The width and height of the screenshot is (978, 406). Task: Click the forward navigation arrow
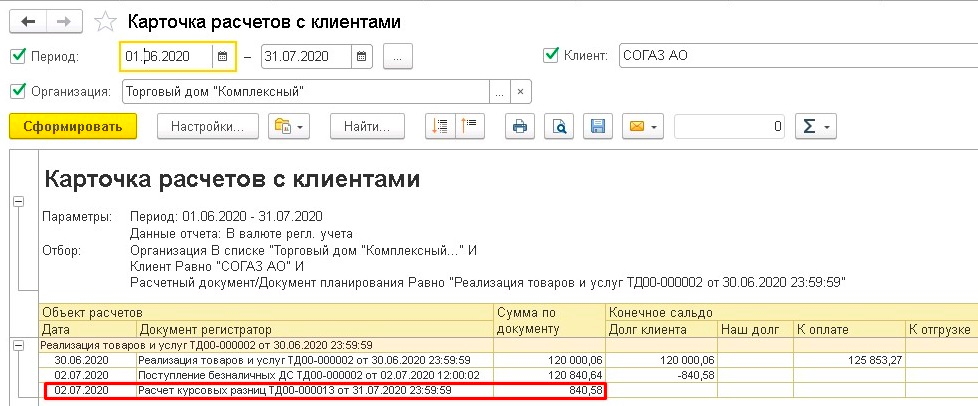tap(63, 20)
